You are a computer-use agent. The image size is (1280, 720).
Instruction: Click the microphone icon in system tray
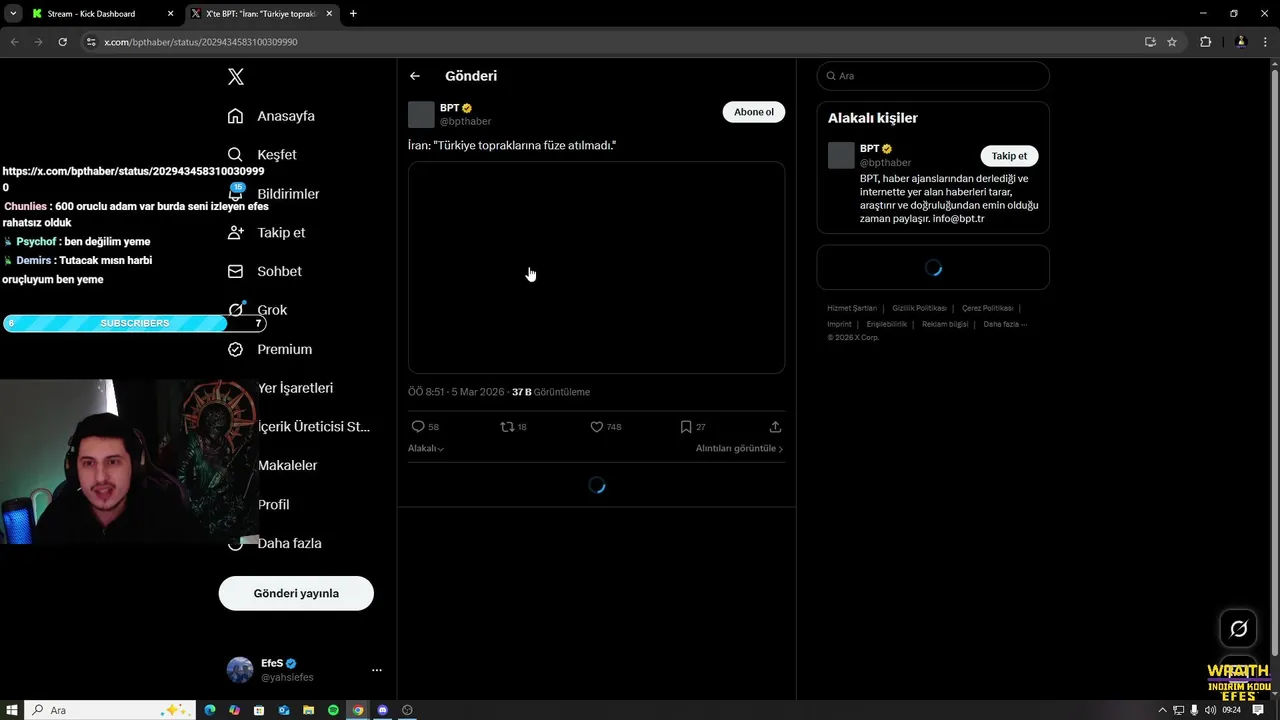point(1194,710)
